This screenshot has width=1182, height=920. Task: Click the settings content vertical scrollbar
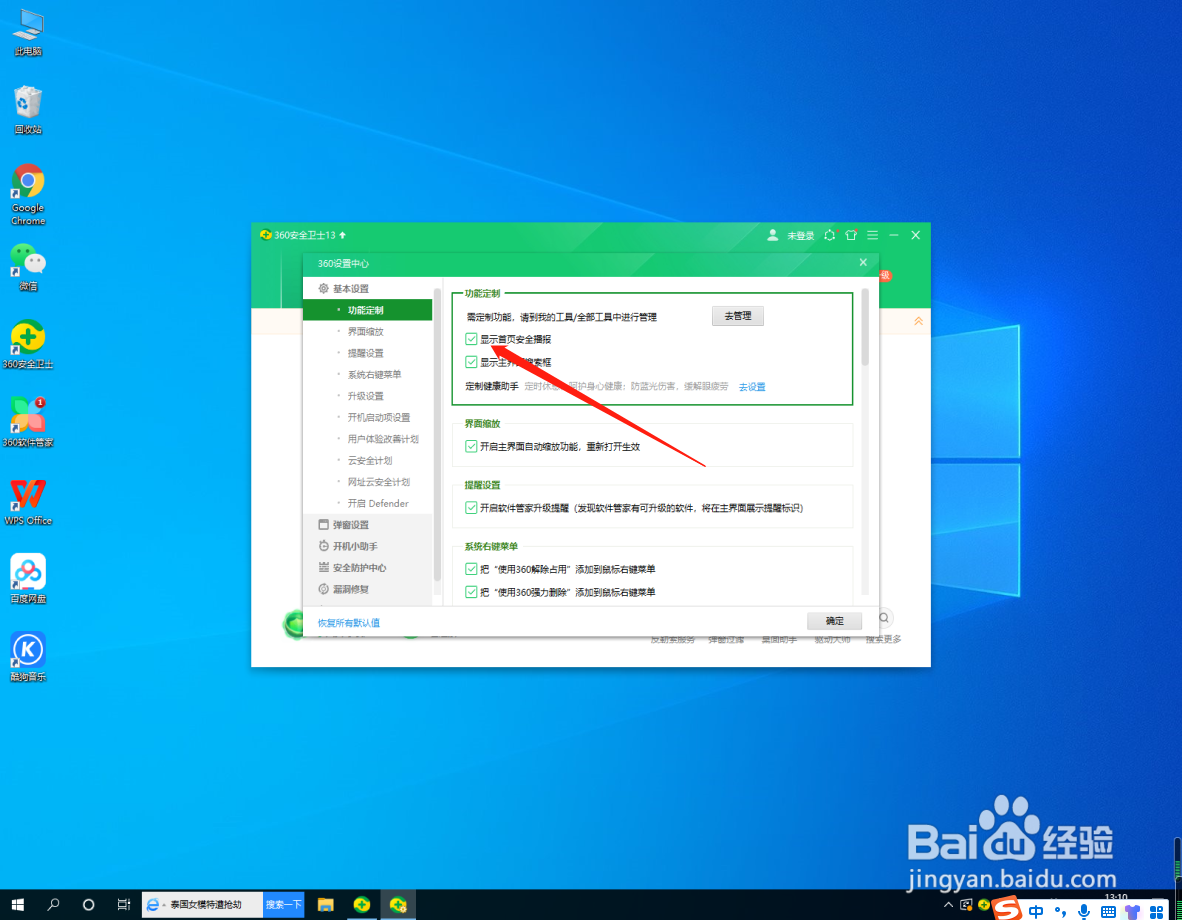click(x=865, y=328)
